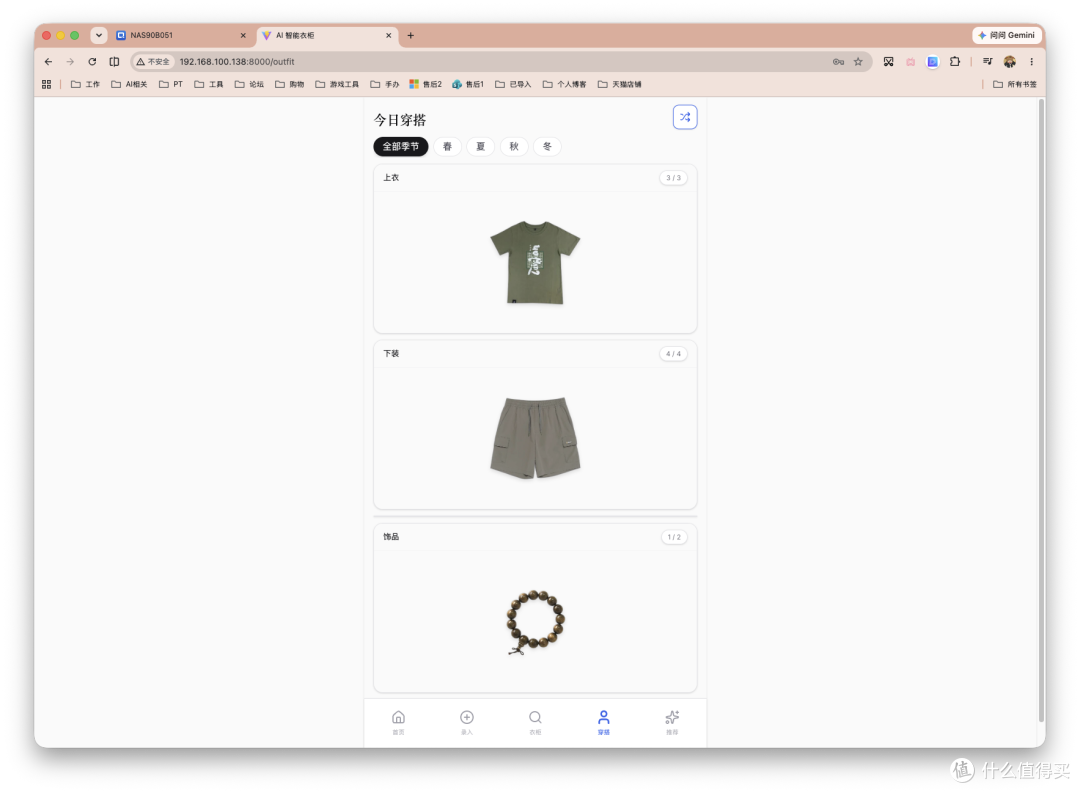Click the first extension icon after bookmark star
Screen dimensions: 1080x793
889,61
